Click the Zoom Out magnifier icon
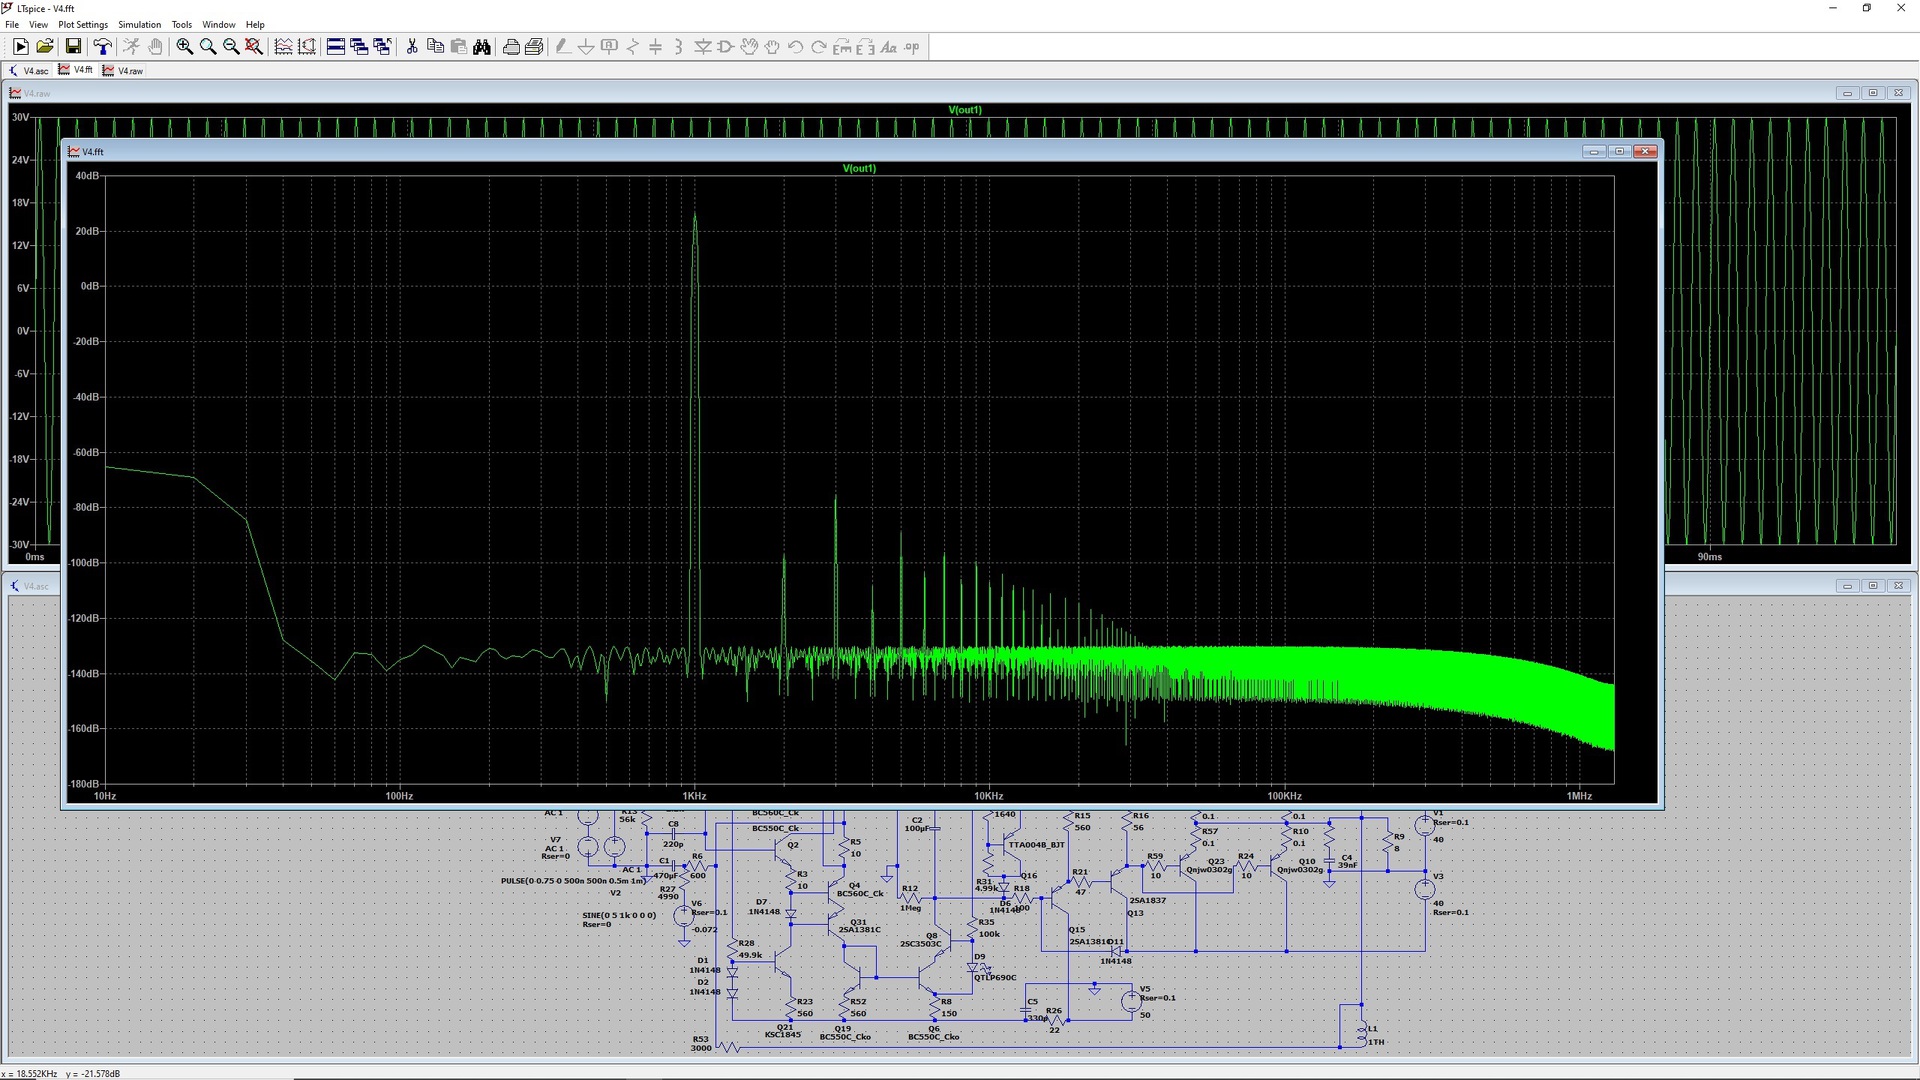Viewport: 1920px width, 1080px height. click(231, 47)
